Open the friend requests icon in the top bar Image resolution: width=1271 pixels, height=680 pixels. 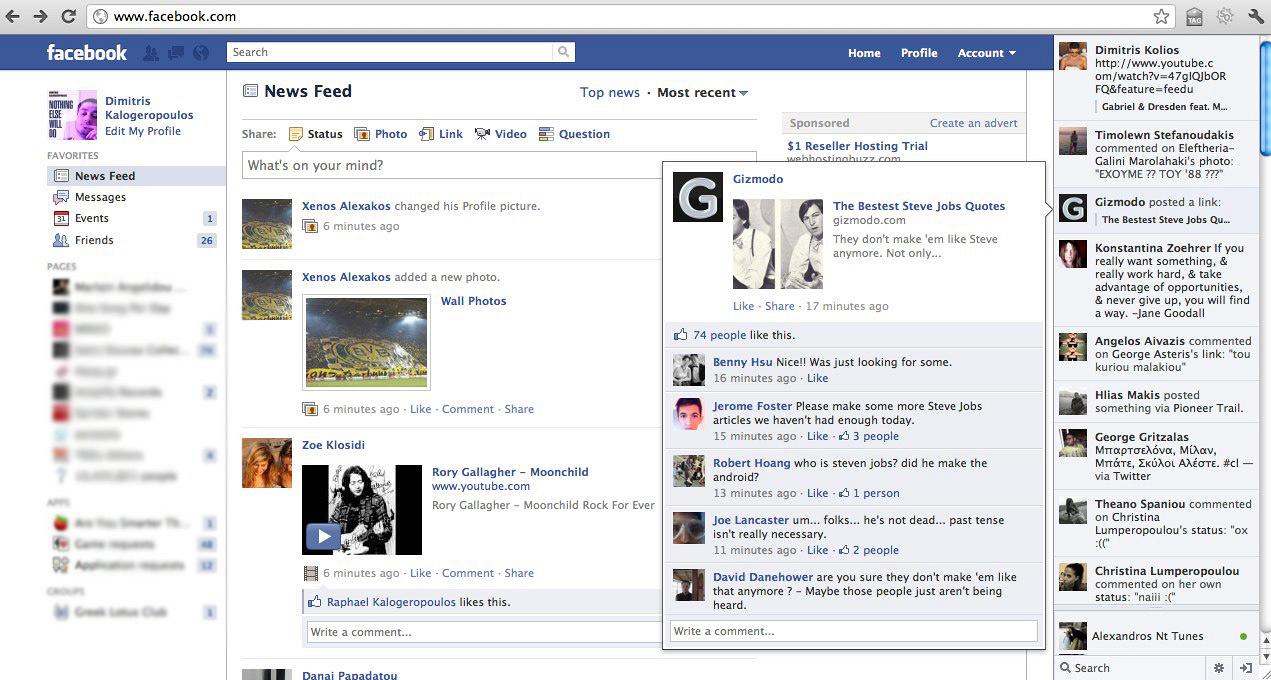[151, 53]
